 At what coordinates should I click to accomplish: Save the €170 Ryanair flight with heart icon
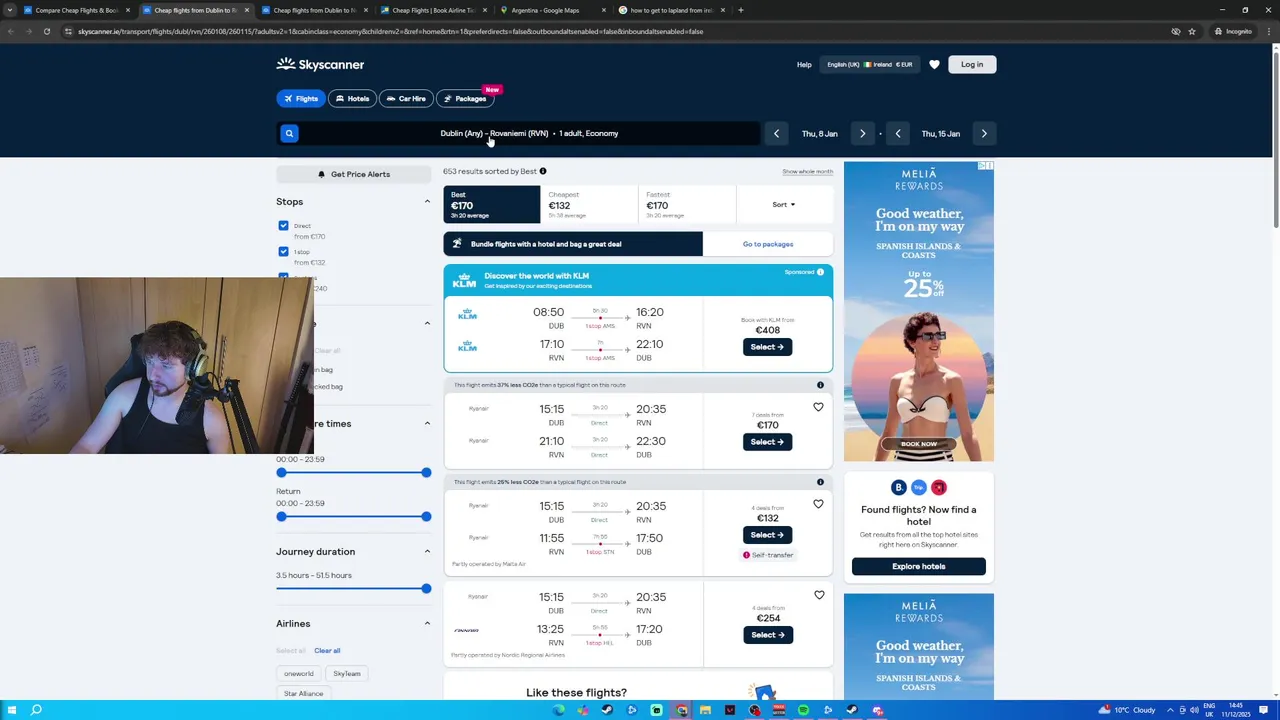click(818, 407)
